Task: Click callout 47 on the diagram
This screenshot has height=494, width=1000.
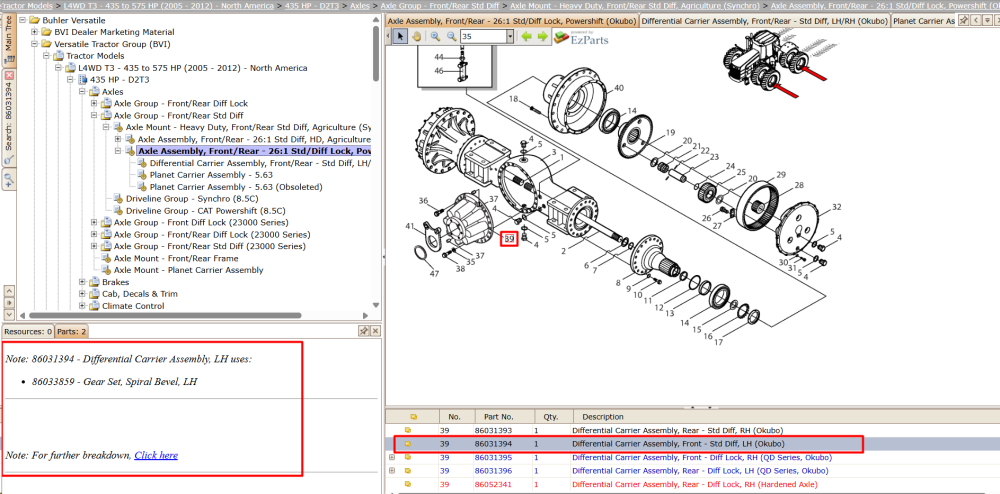Action: (x=434, y=273)
